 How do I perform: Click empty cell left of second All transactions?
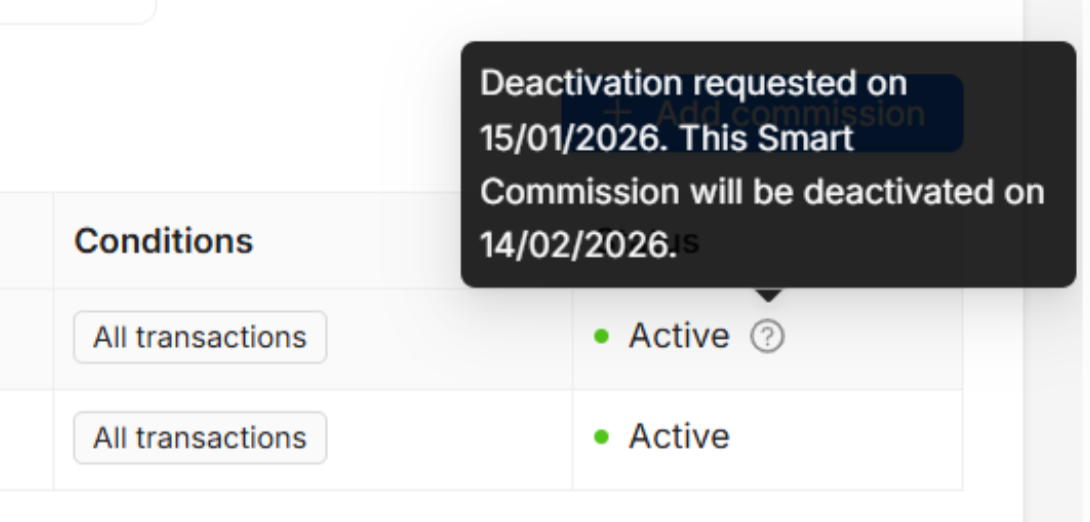pyautogui.click(x=26, y=438)
